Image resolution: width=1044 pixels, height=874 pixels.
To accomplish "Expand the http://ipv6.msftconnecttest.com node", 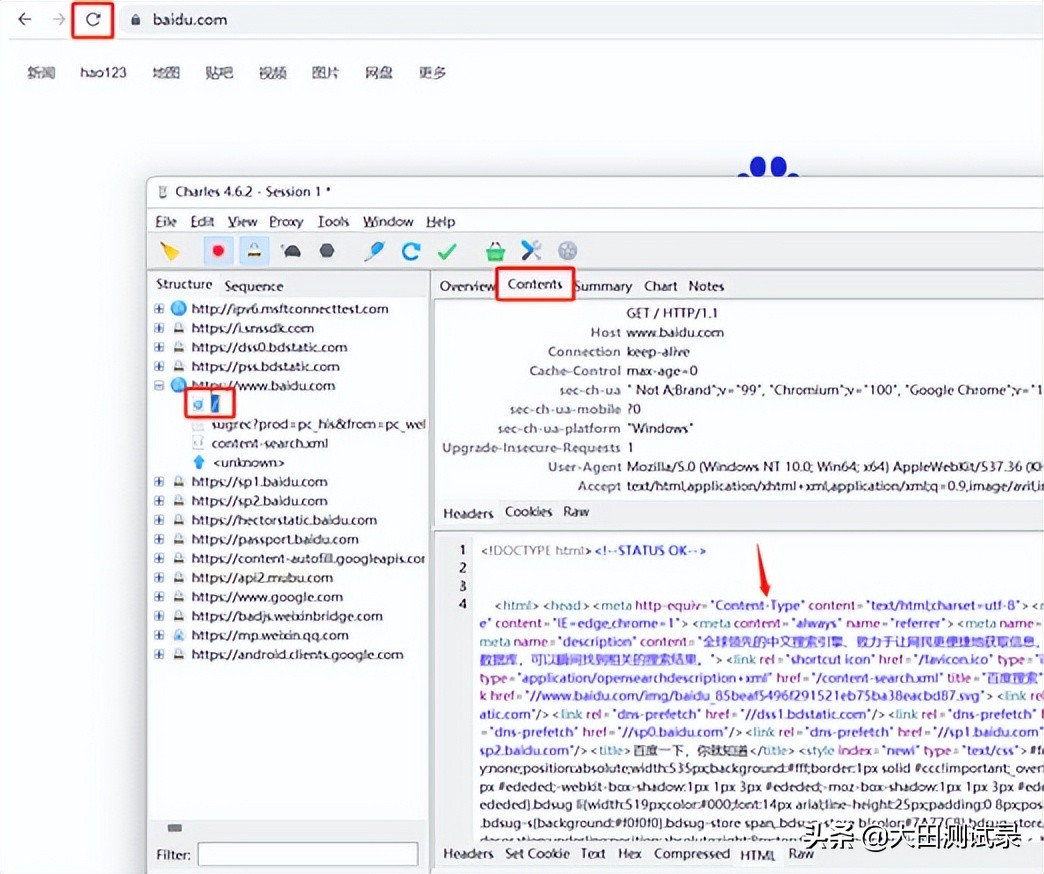I will [159, 308].
